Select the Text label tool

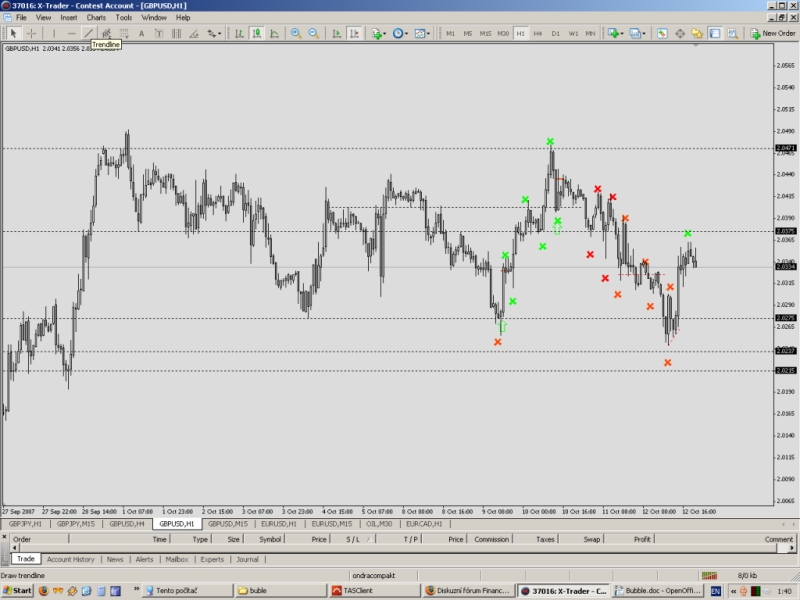coord(141,33)
